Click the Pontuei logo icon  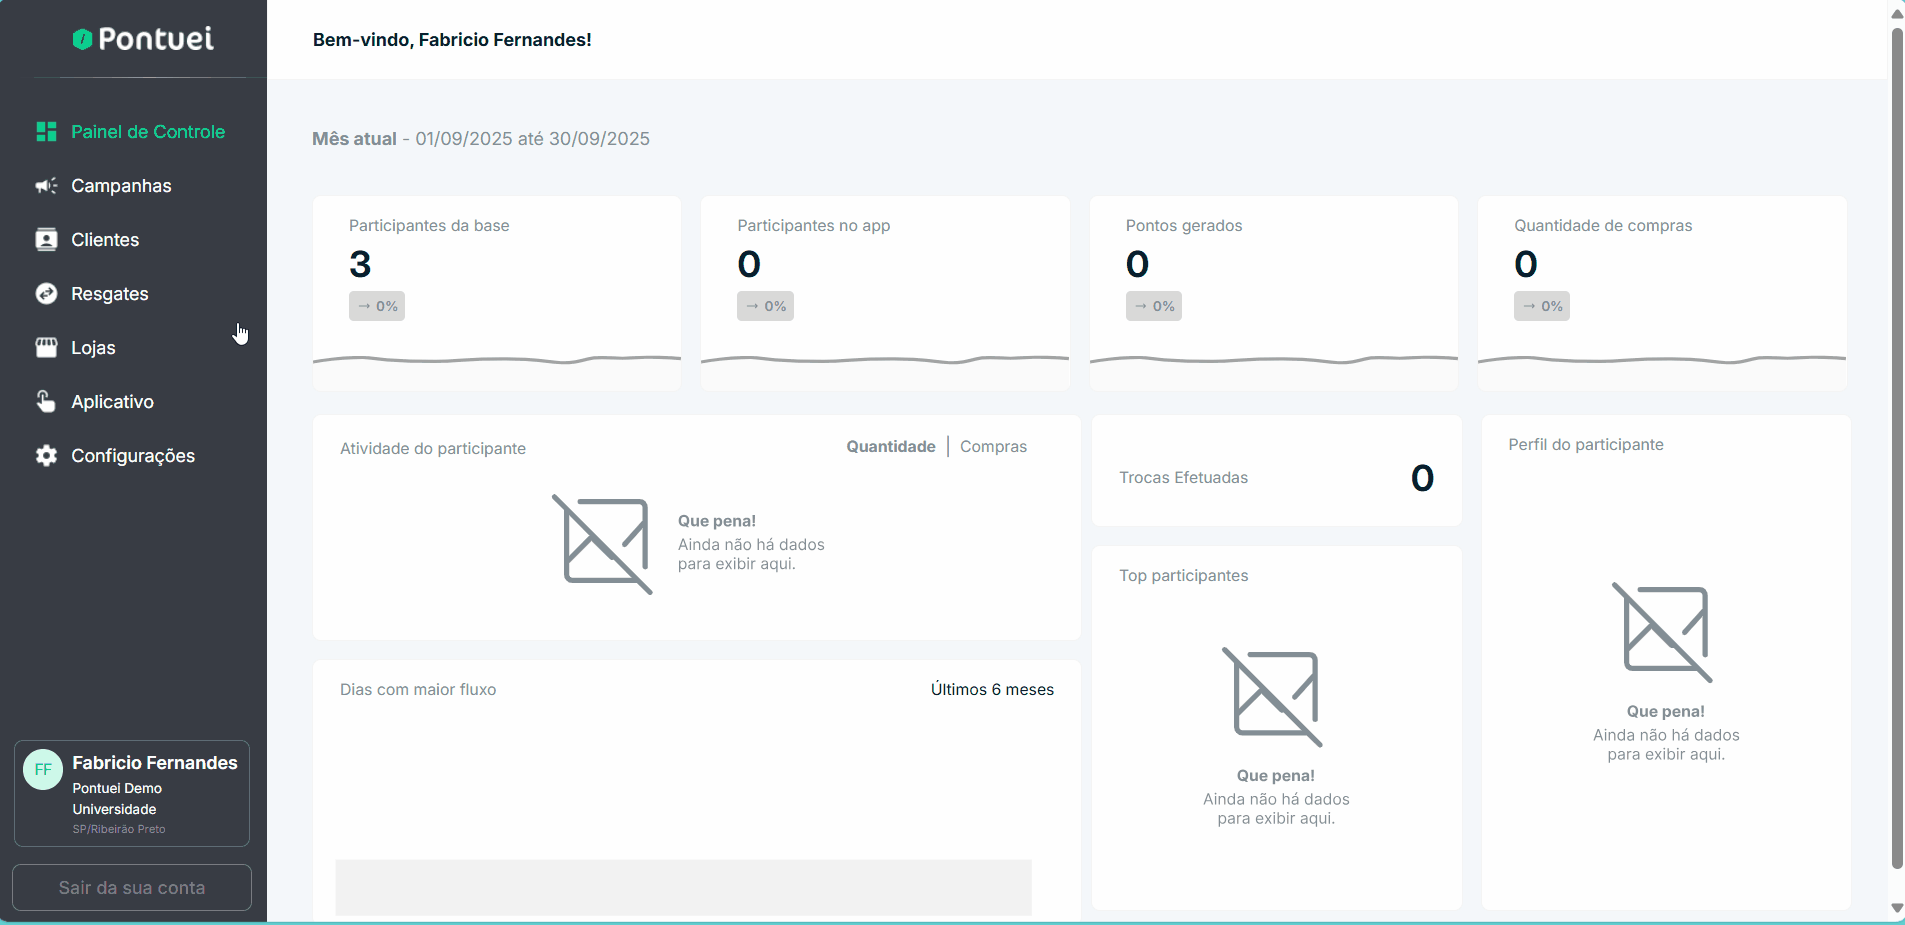[82, 39]
